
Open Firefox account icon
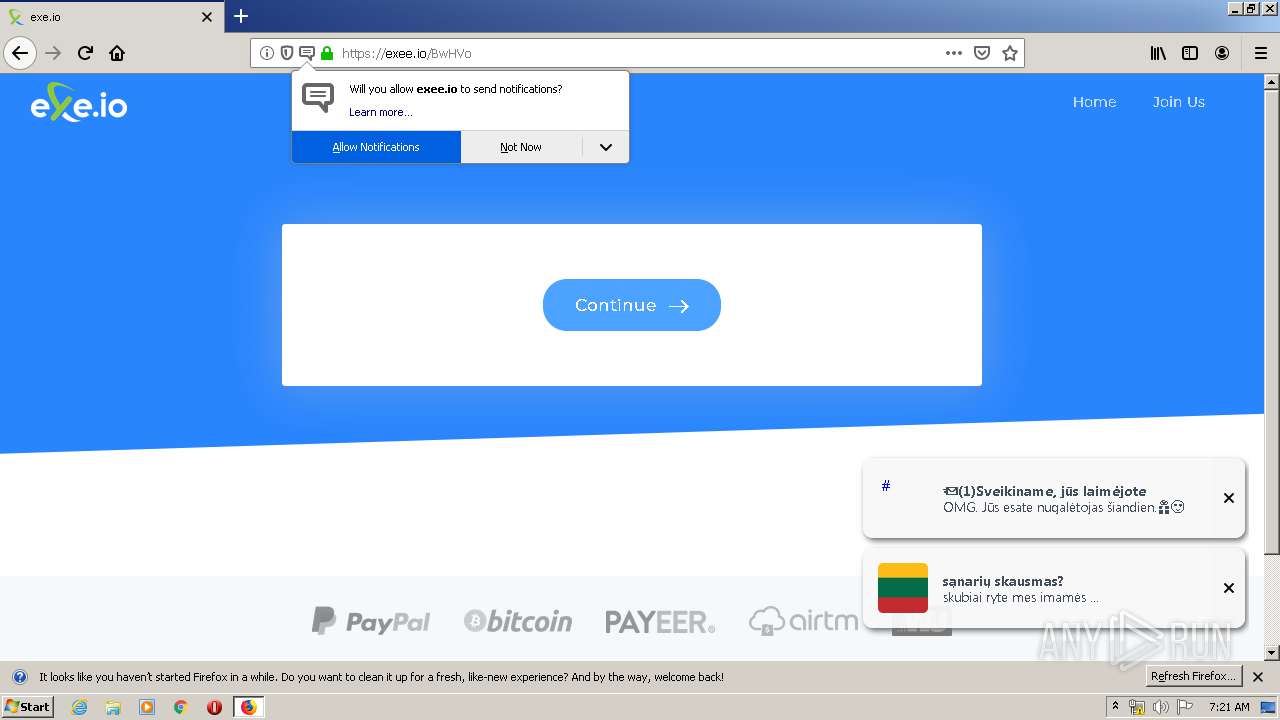click(x=1222, y=53)
